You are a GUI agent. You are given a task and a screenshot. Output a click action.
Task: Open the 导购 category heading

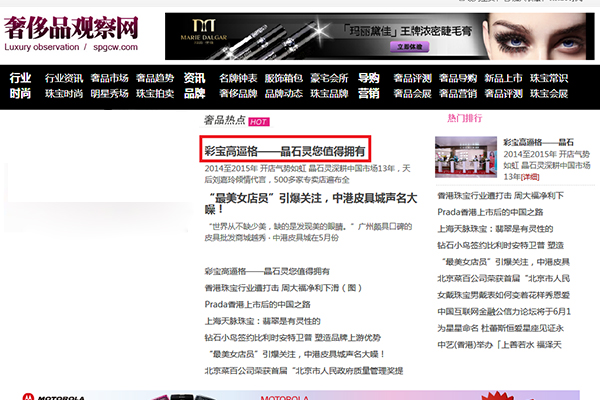point(368,78)
